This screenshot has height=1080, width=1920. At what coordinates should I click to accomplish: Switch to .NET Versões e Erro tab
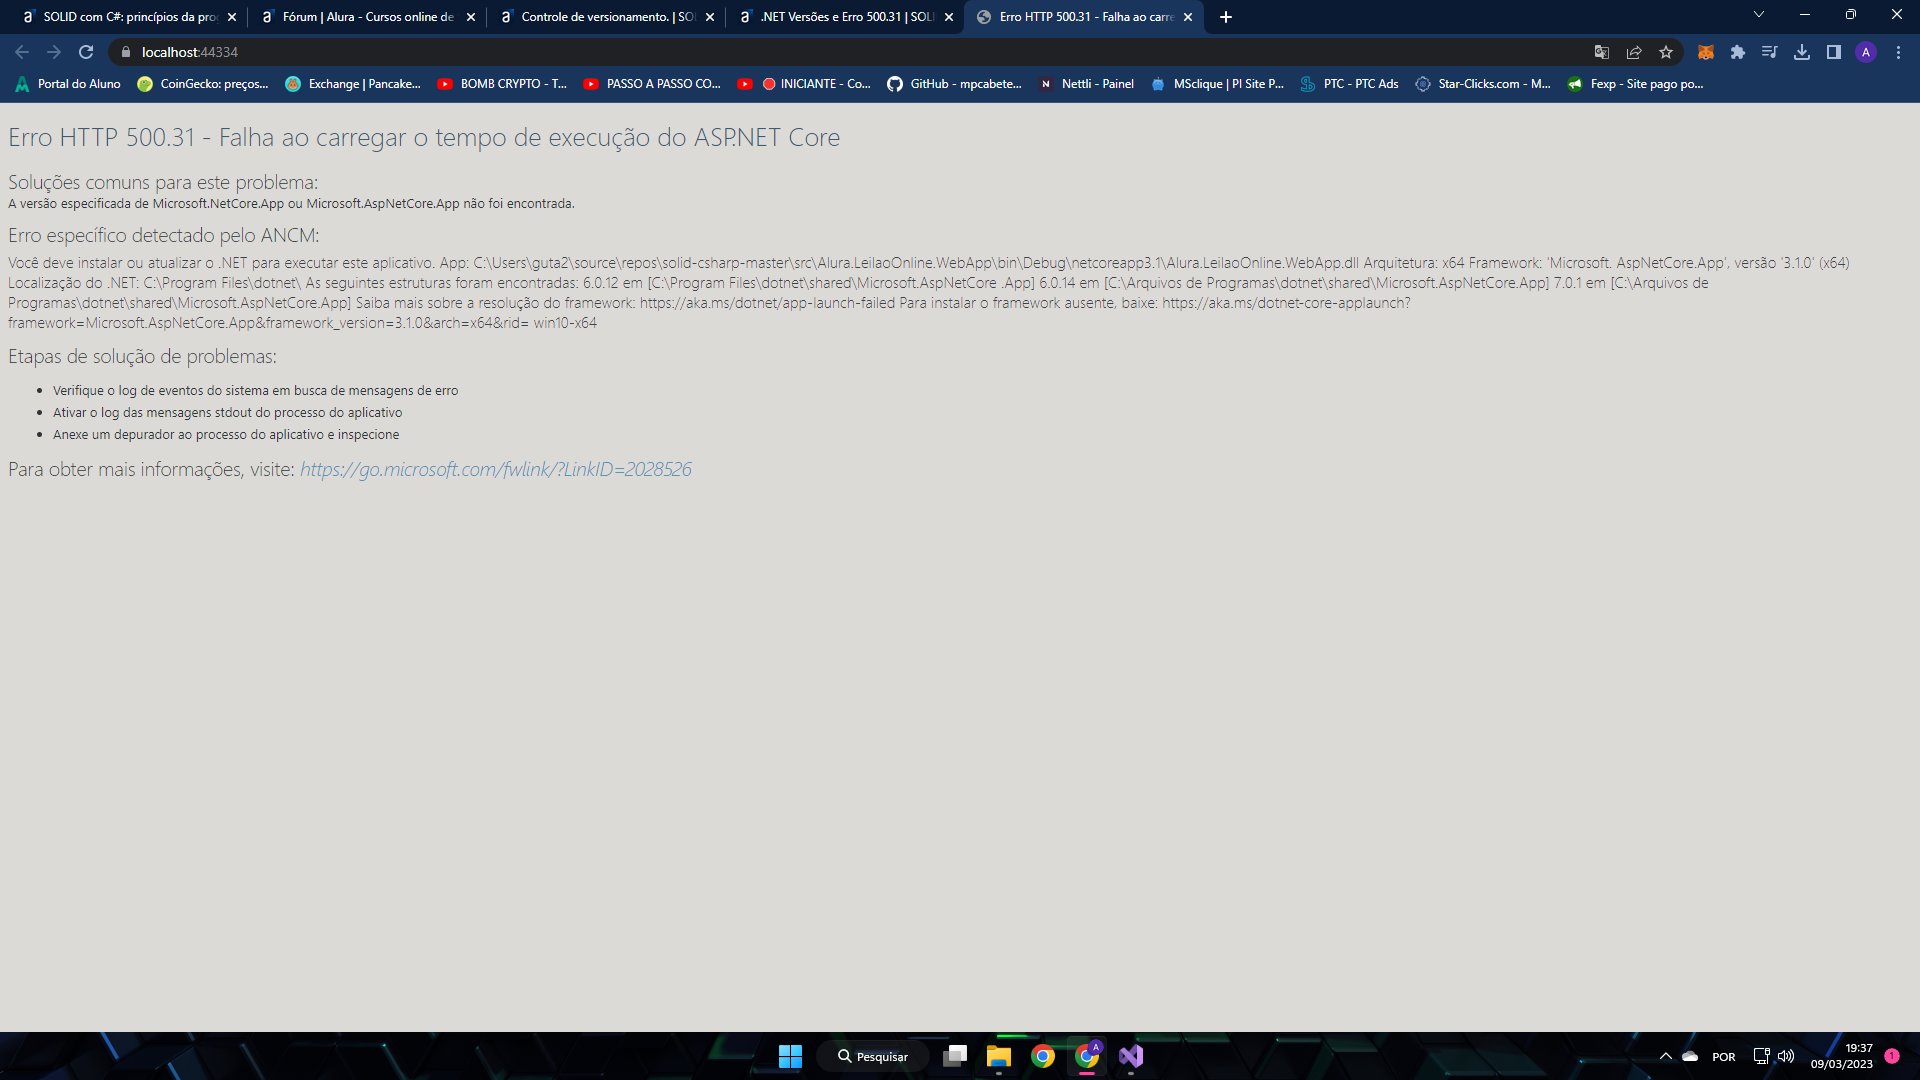coord(846,17)
